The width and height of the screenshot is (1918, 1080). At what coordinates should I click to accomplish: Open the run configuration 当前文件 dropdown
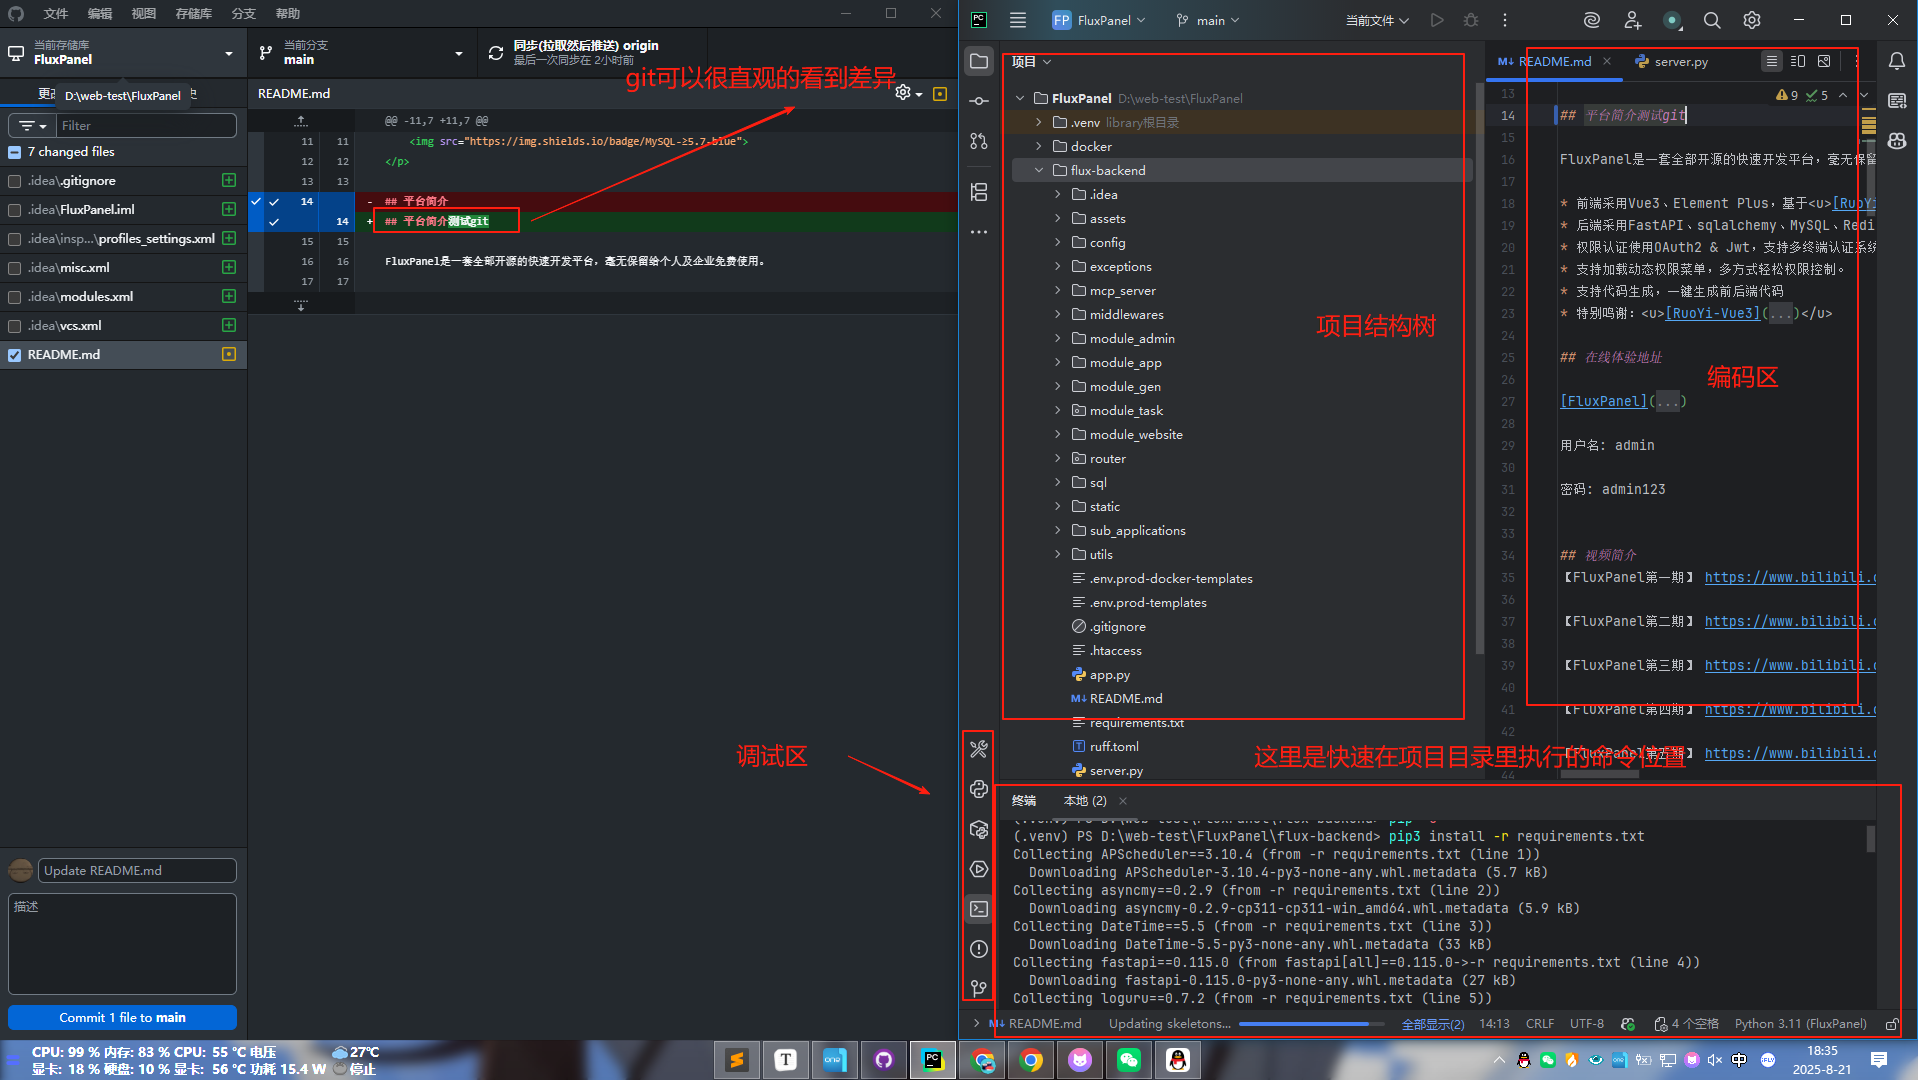[x=1377, y=20]
